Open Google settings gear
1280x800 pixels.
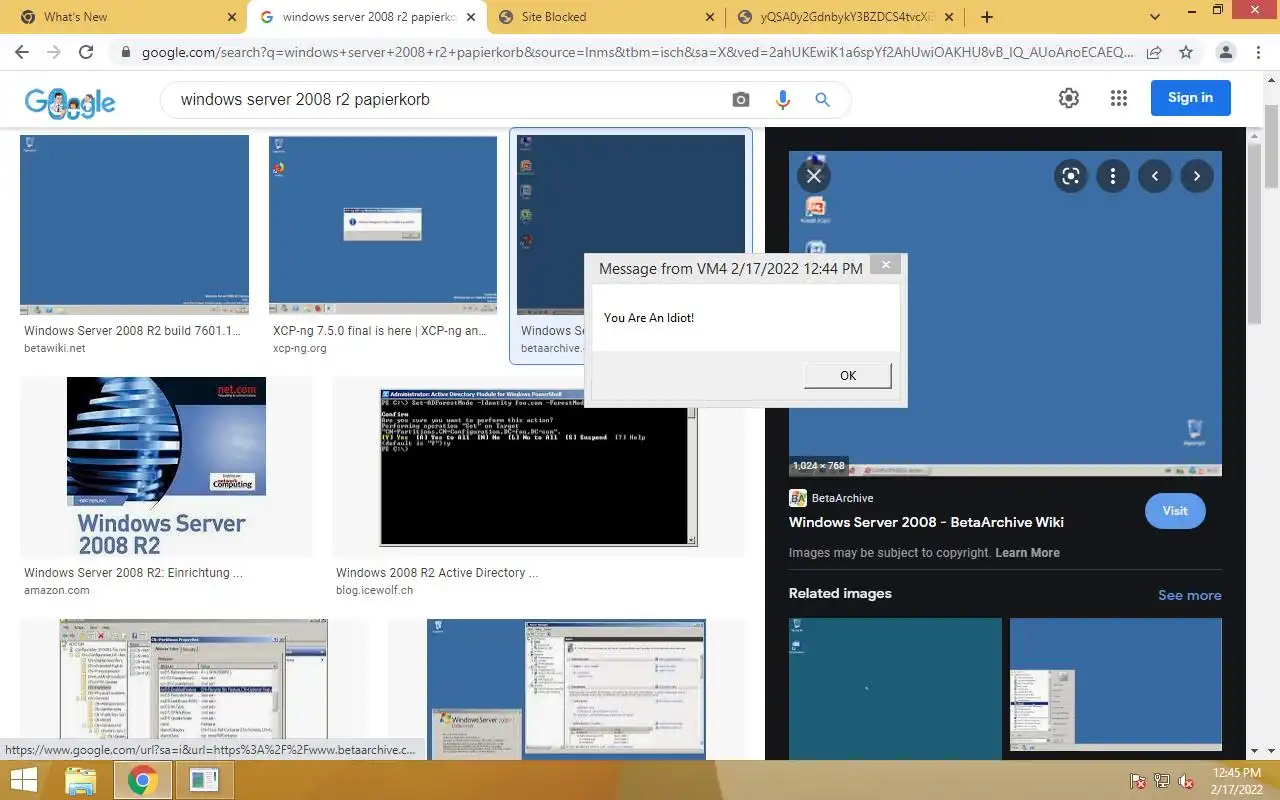click(x=1069, y=98)
